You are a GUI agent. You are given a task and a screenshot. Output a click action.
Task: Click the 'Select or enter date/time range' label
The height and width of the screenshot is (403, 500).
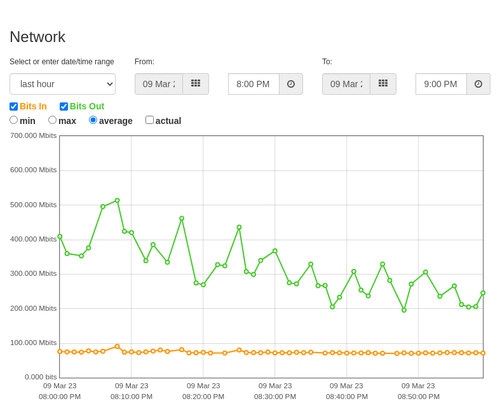click(62, 62)
